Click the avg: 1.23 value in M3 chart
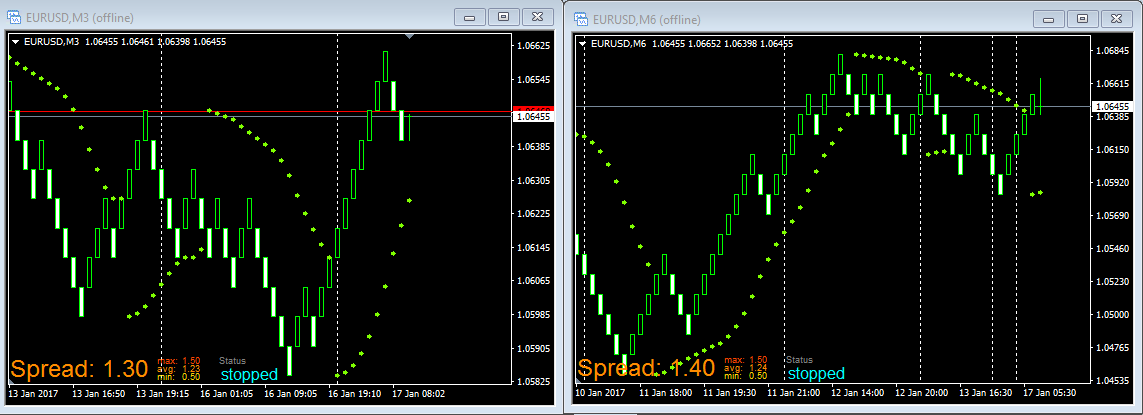Viewport: 1143px width, 415px height. 179,368
